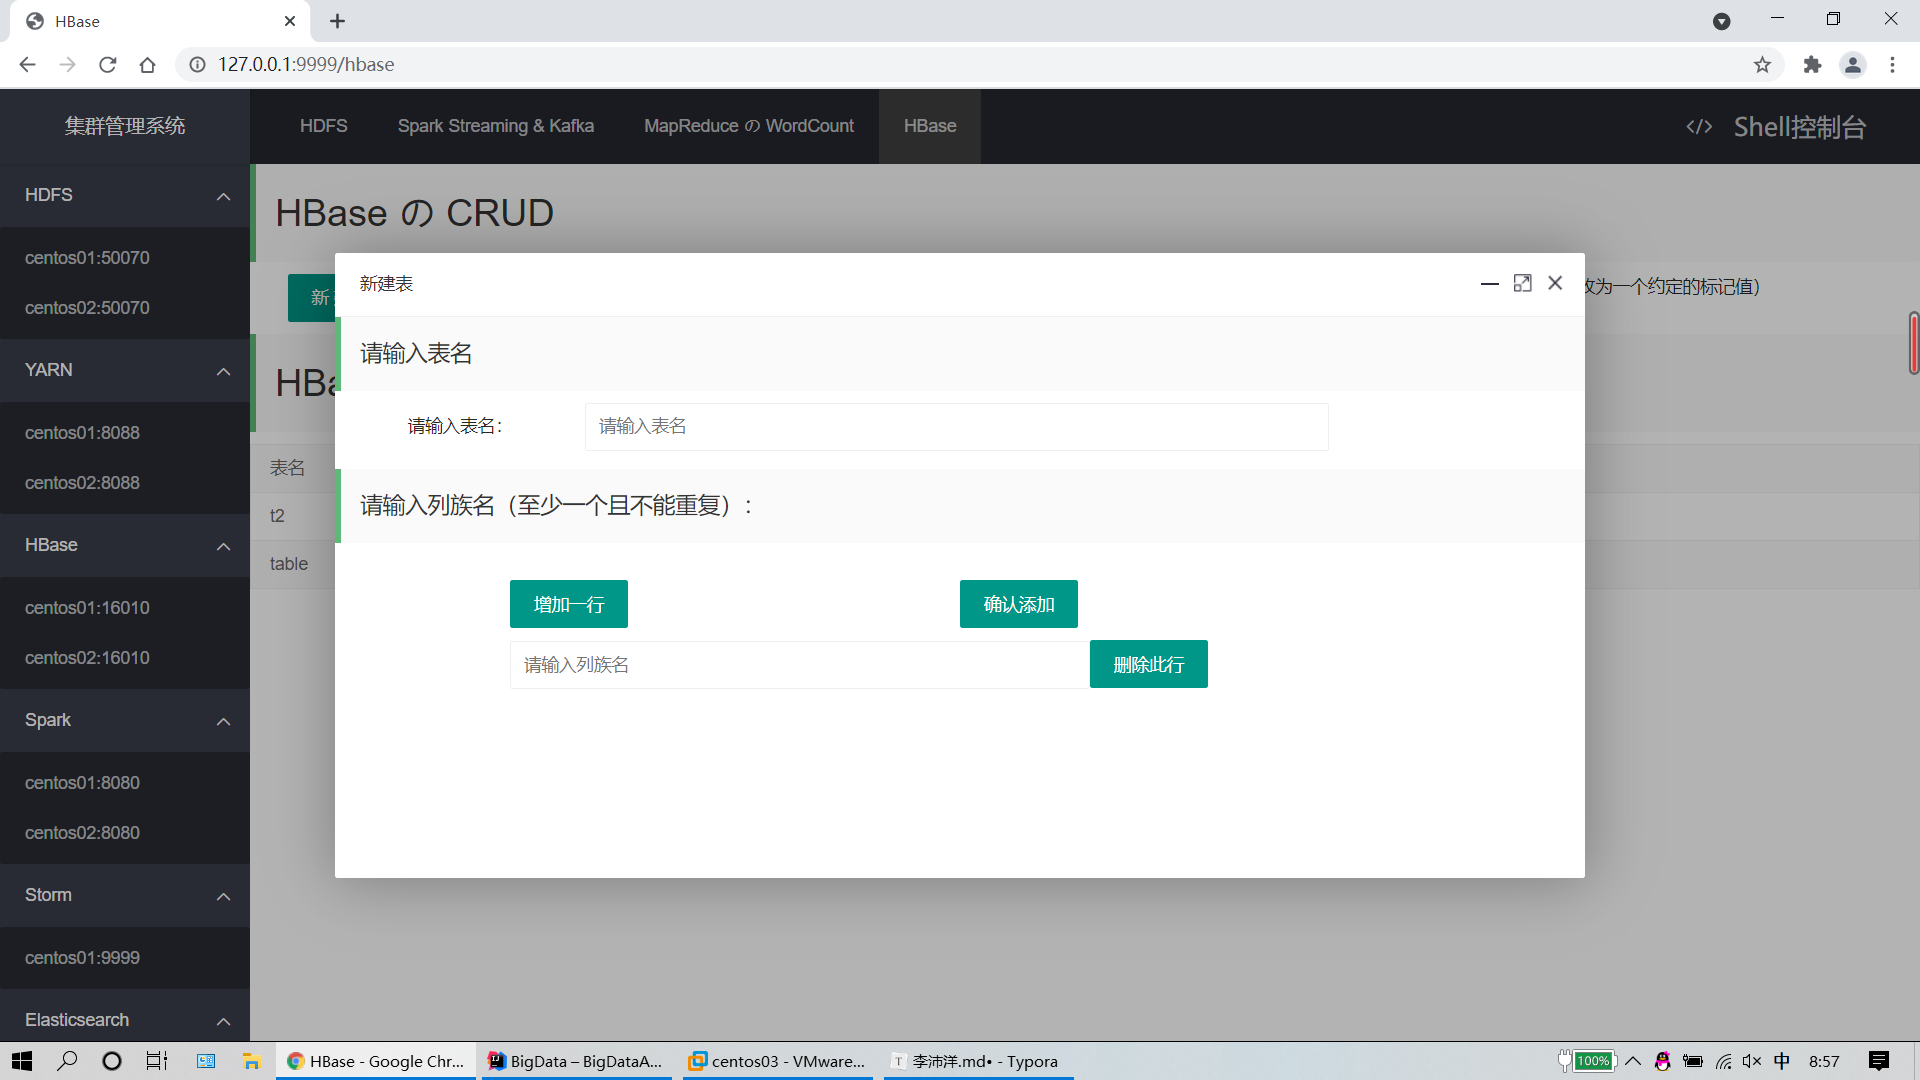Viewport: 1920px width, 1080px height.
Task: Switch to centos03 VMware taskbar window
Action: tap(778, 1061)
